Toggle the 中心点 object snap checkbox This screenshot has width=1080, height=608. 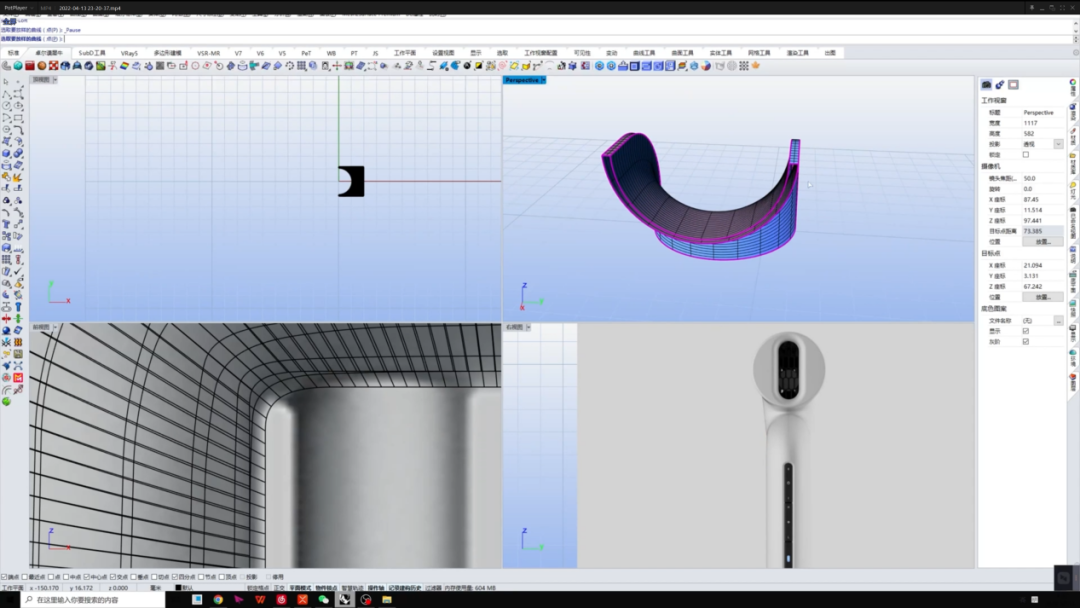(x=86, y=577)
